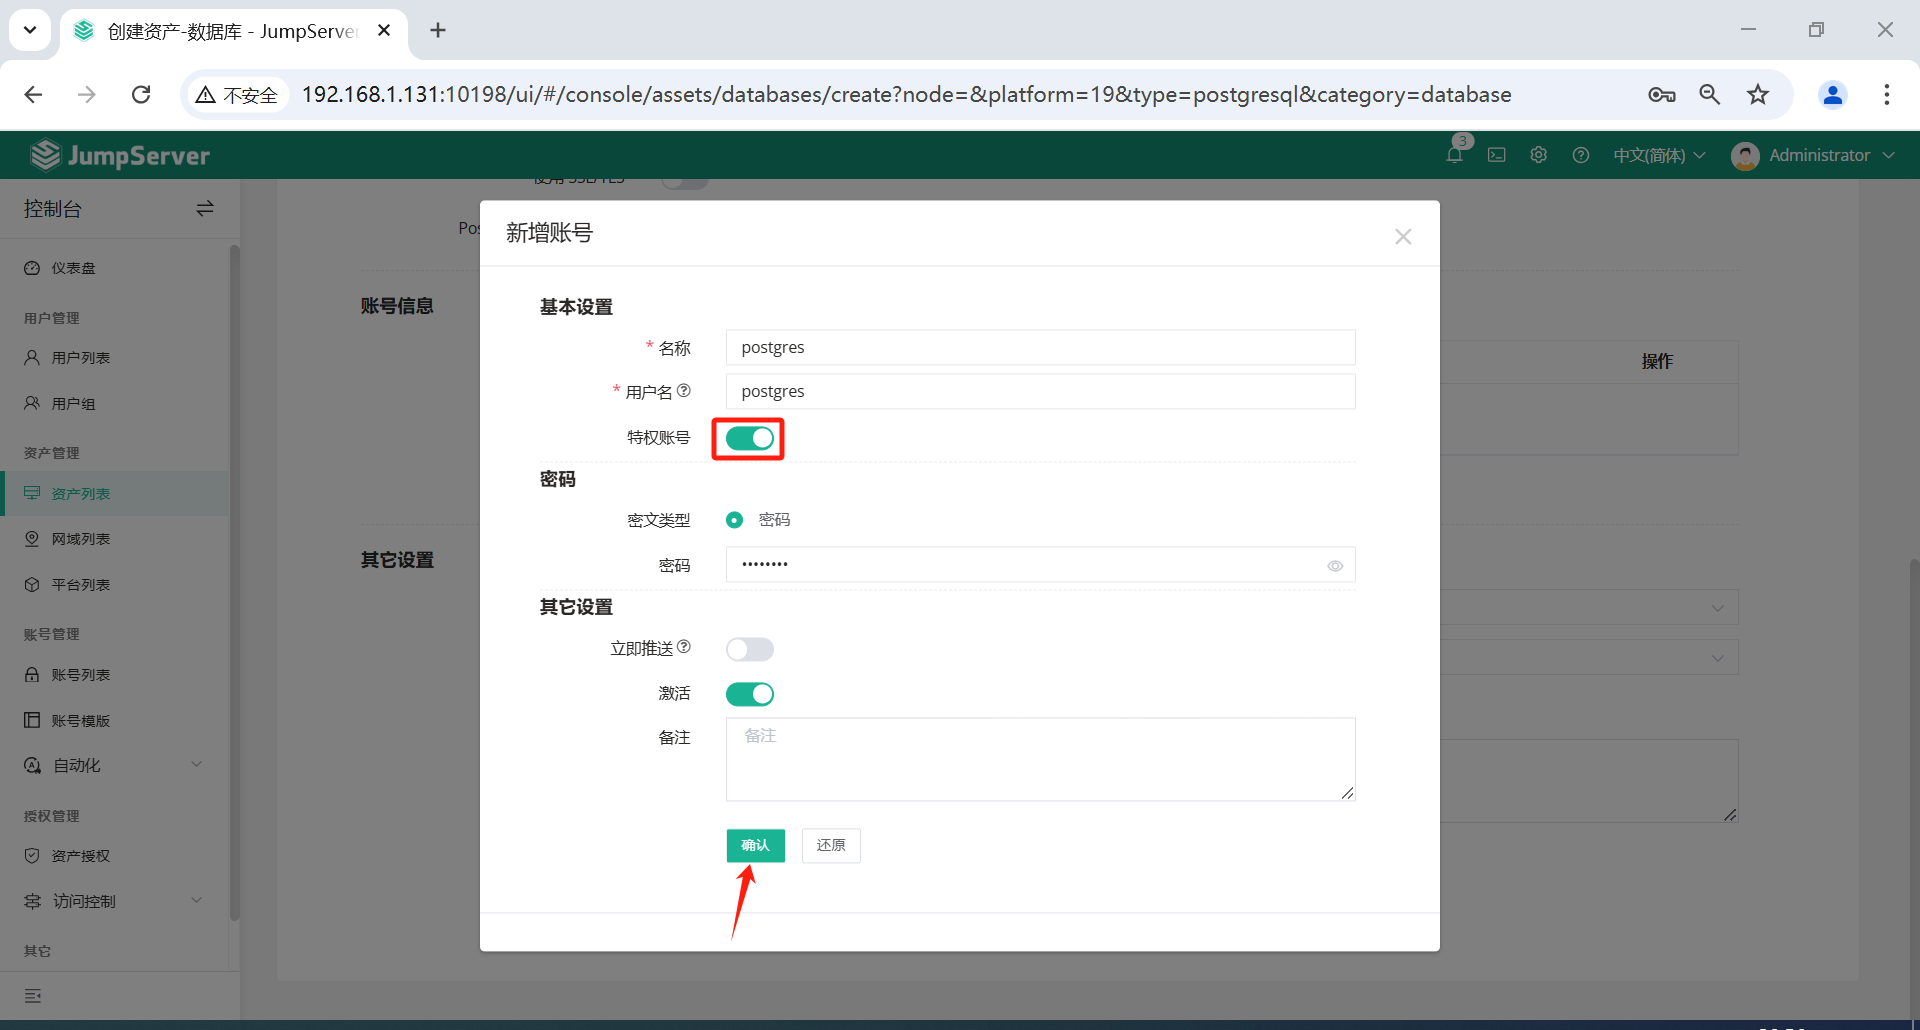Viewport: 1920px width, 1030px height.
Task: Click the 密码 input field
Action: click(1041, 565)
